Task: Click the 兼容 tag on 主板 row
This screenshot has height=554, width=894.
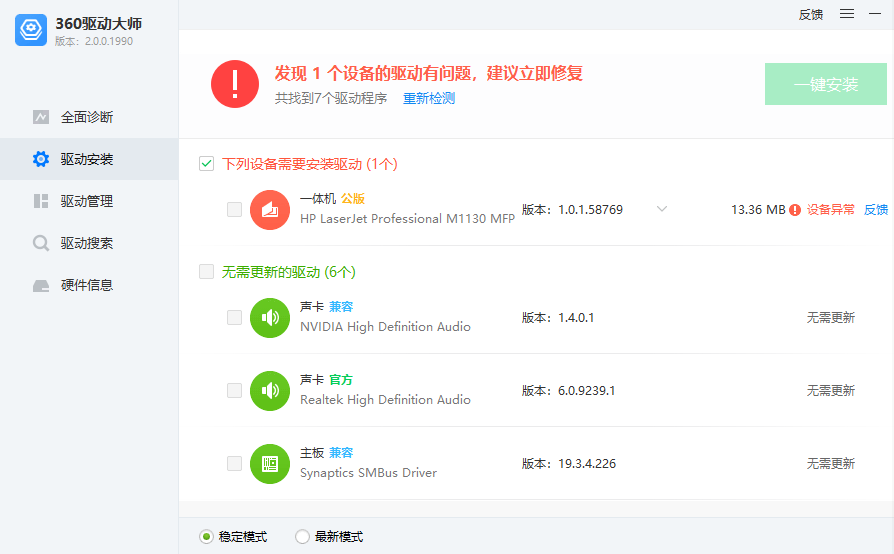Action: [341, 453]
